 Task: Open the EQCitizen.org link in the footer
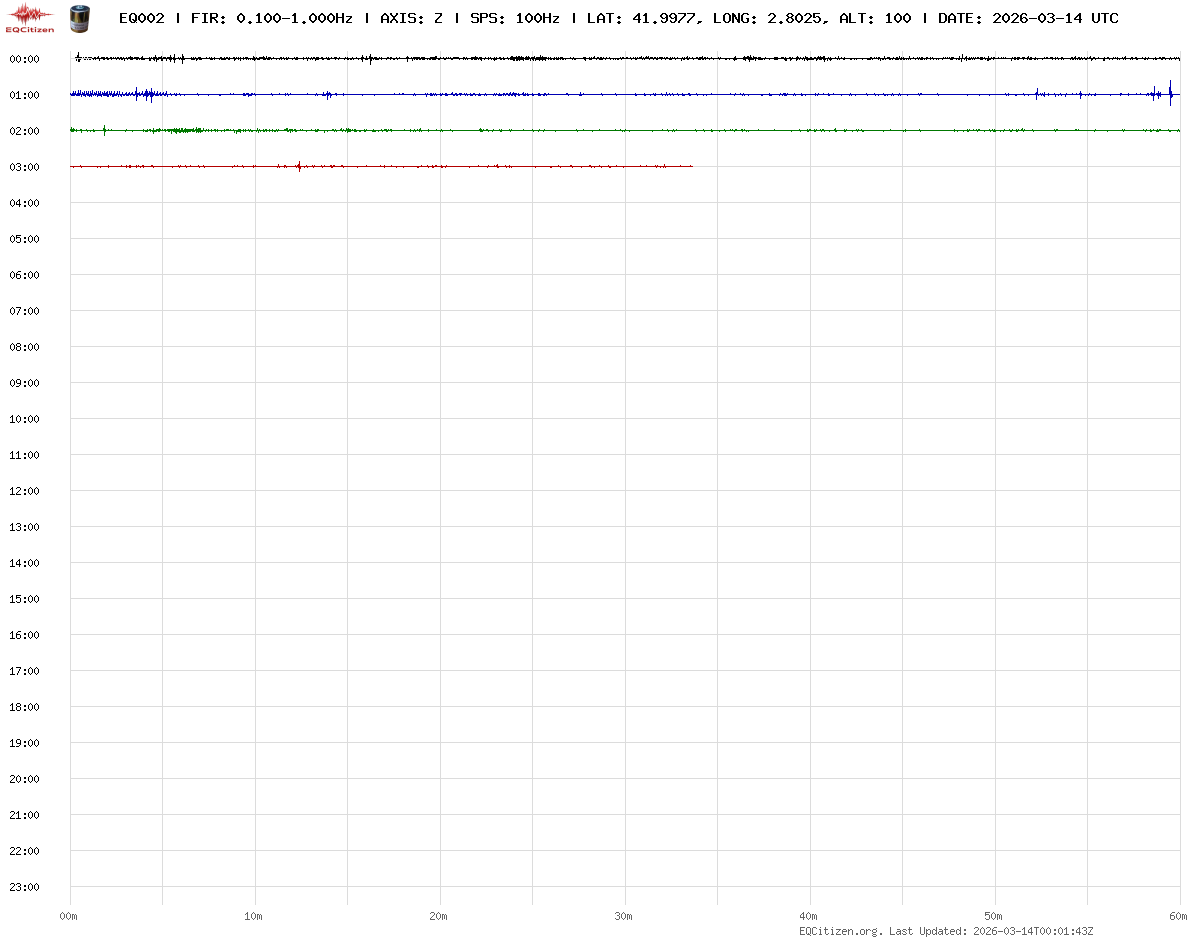coord(840,931)
